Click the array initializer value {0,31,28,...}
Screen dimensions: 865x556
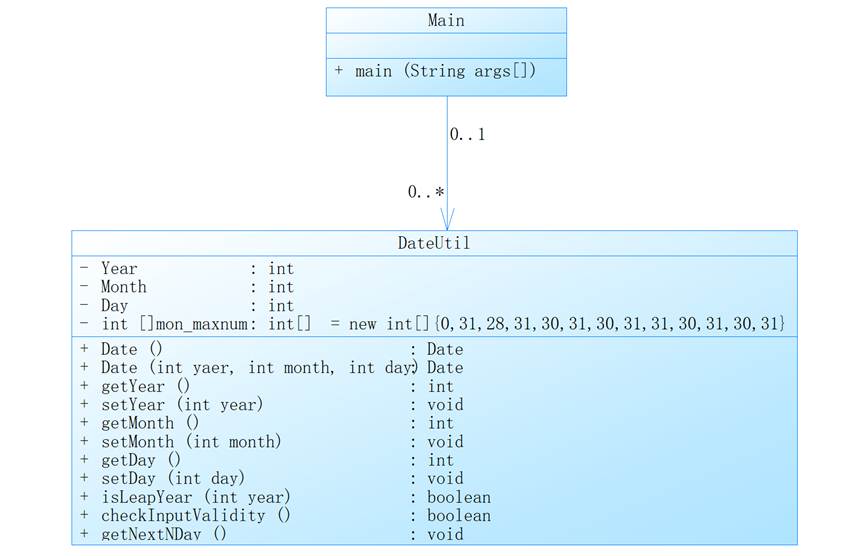coord(610,324)
